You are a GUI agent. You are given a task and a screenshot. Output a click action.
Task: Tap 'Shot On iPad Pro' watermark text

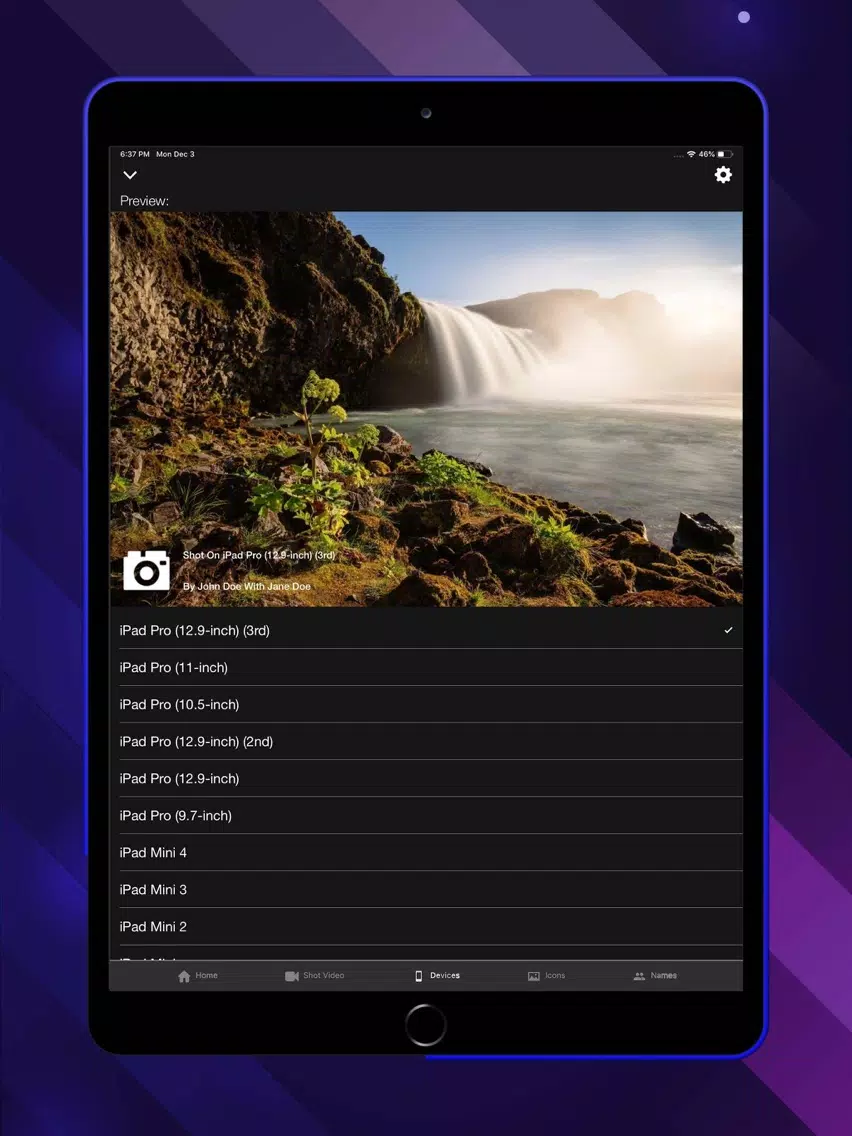pos(259,555)
